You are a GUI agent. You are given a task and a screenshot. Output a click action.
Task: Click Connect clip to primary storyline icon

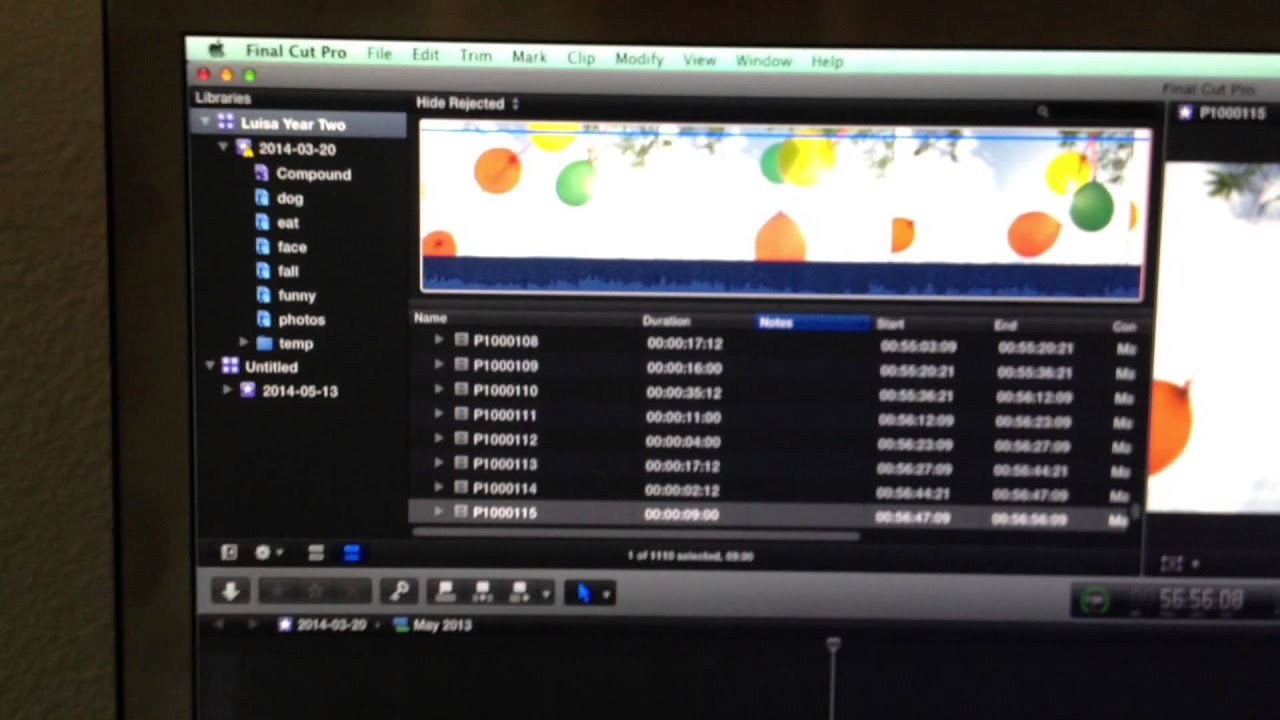446,592
